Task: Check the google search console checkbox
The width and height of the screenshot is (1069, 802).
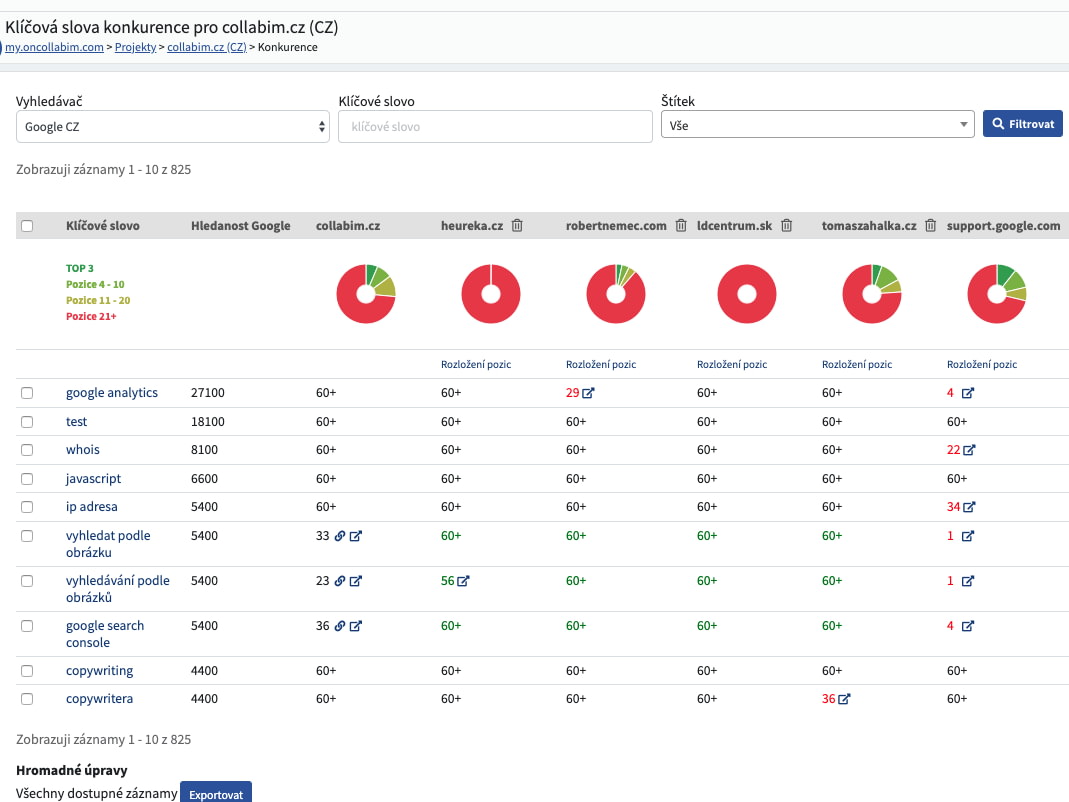Action: tap(27, 626)
